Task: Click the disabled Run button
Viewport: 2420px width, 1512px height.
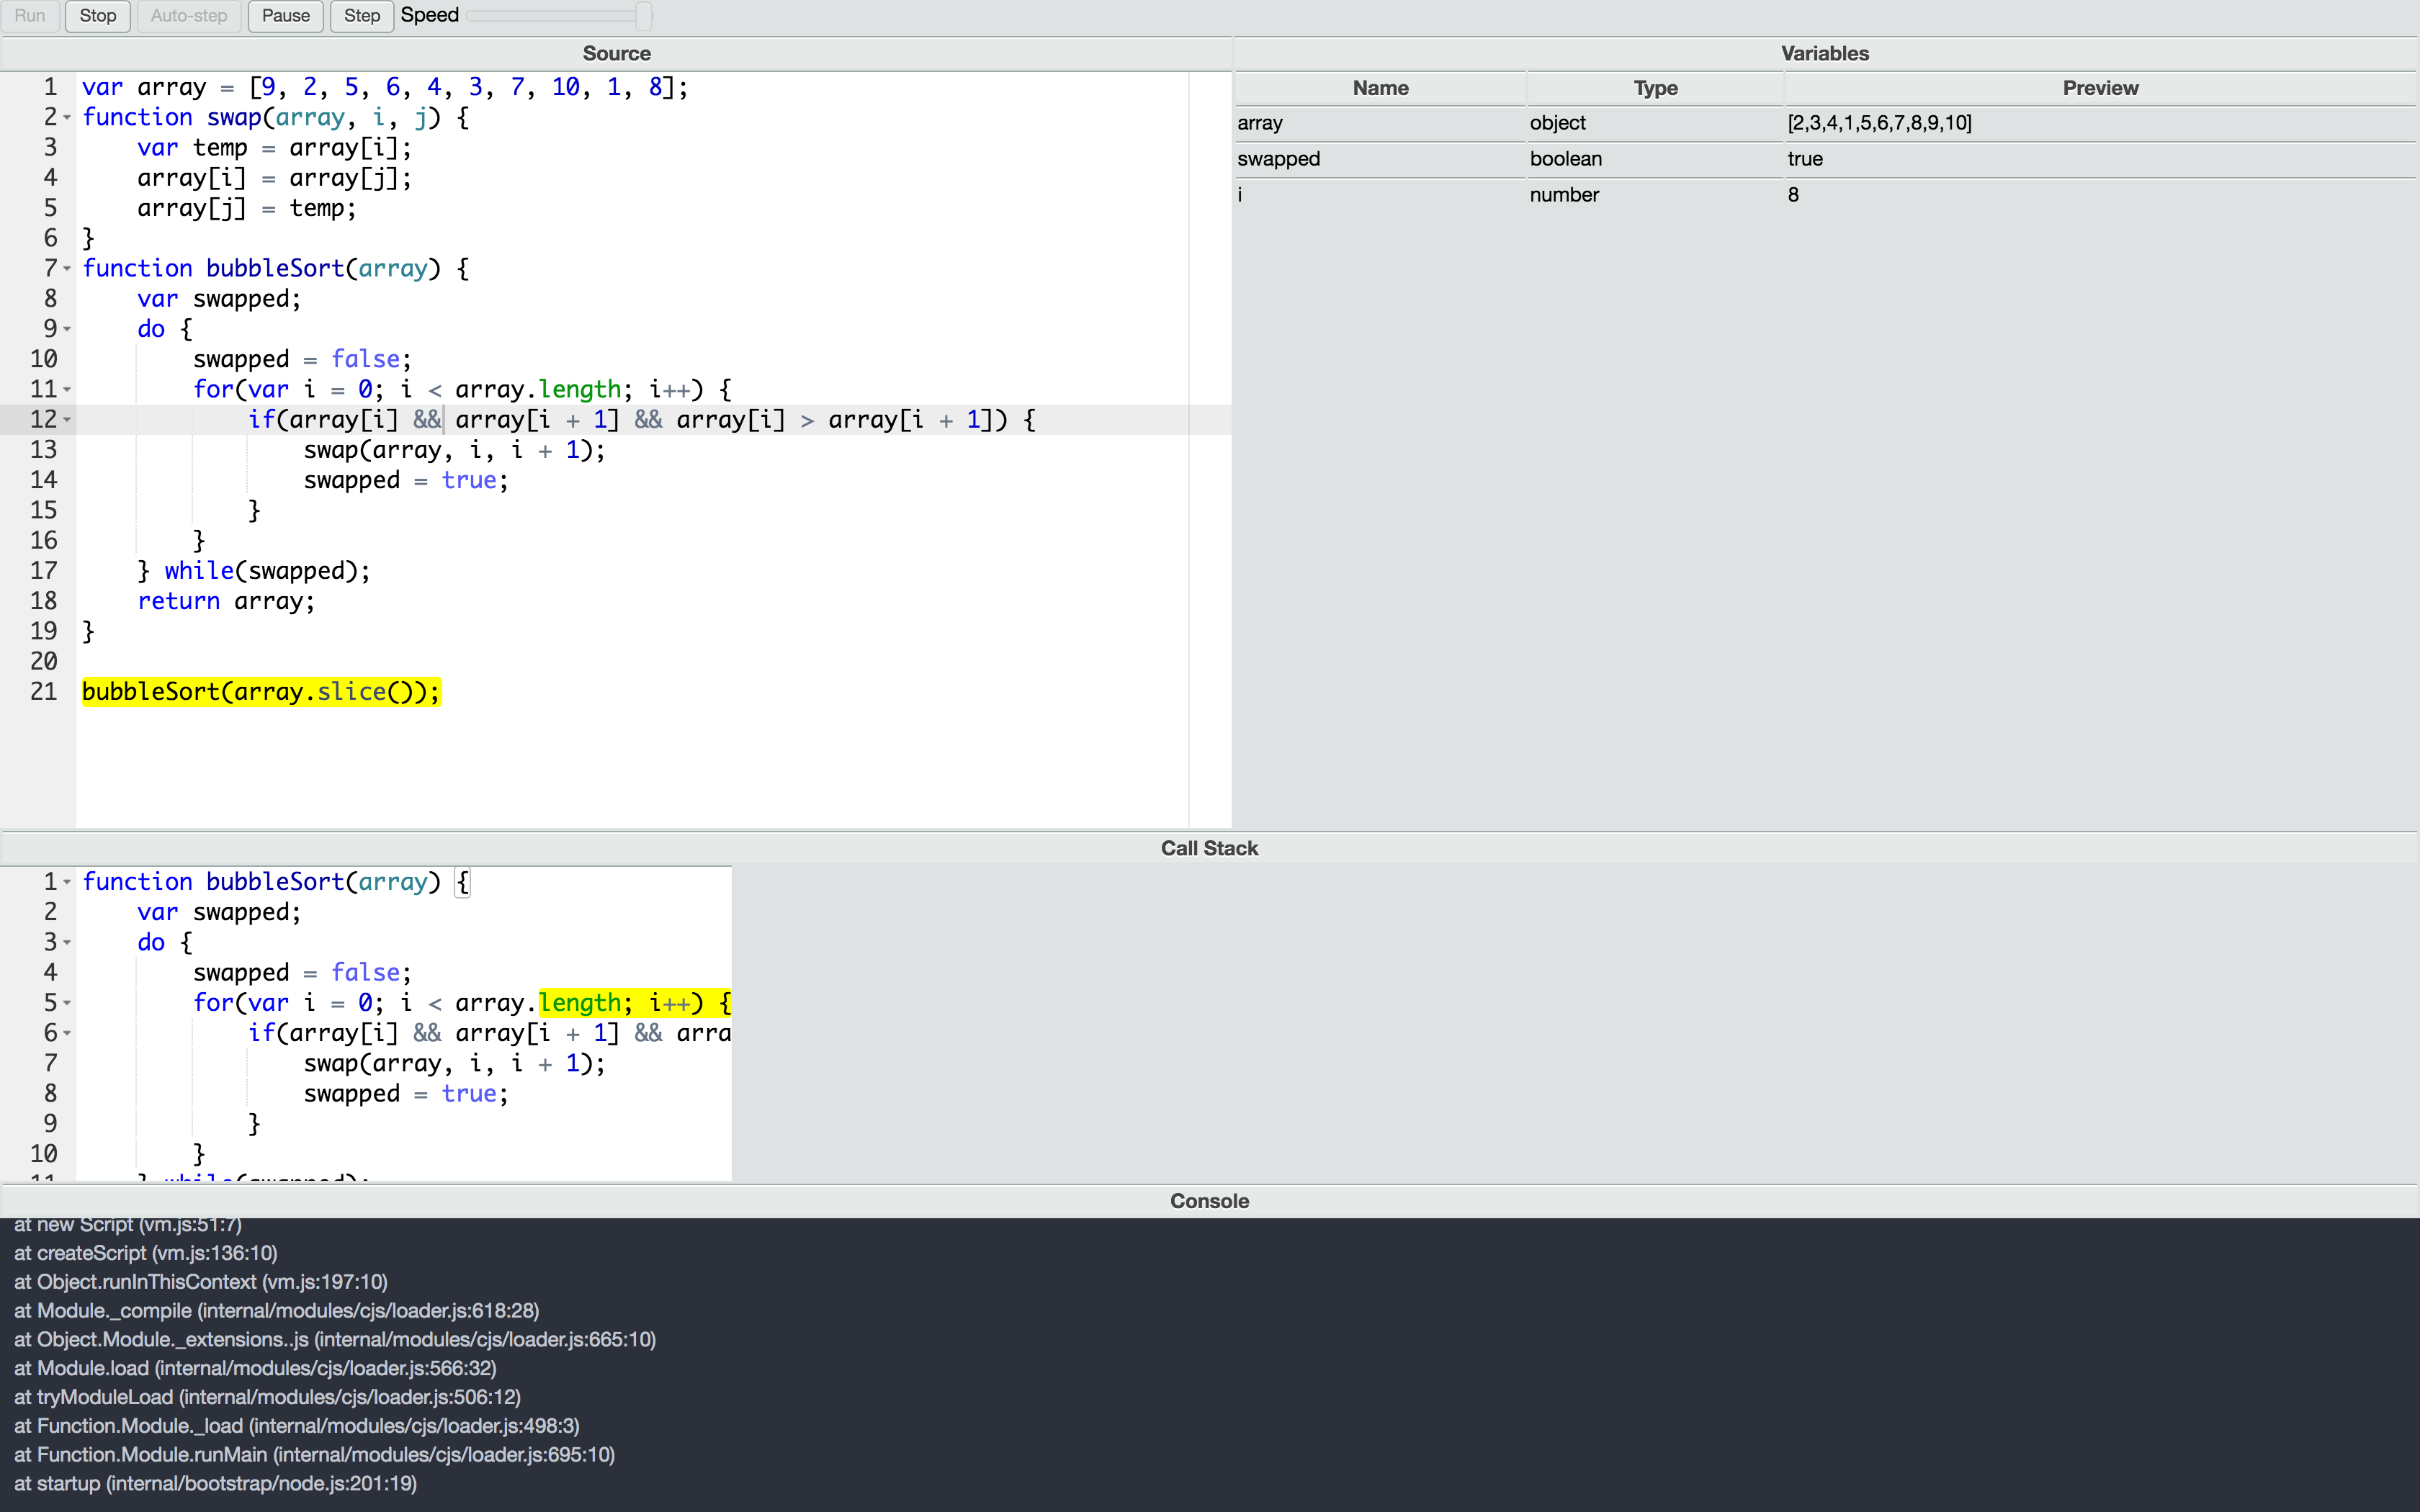Action: (x=30, y=16)
